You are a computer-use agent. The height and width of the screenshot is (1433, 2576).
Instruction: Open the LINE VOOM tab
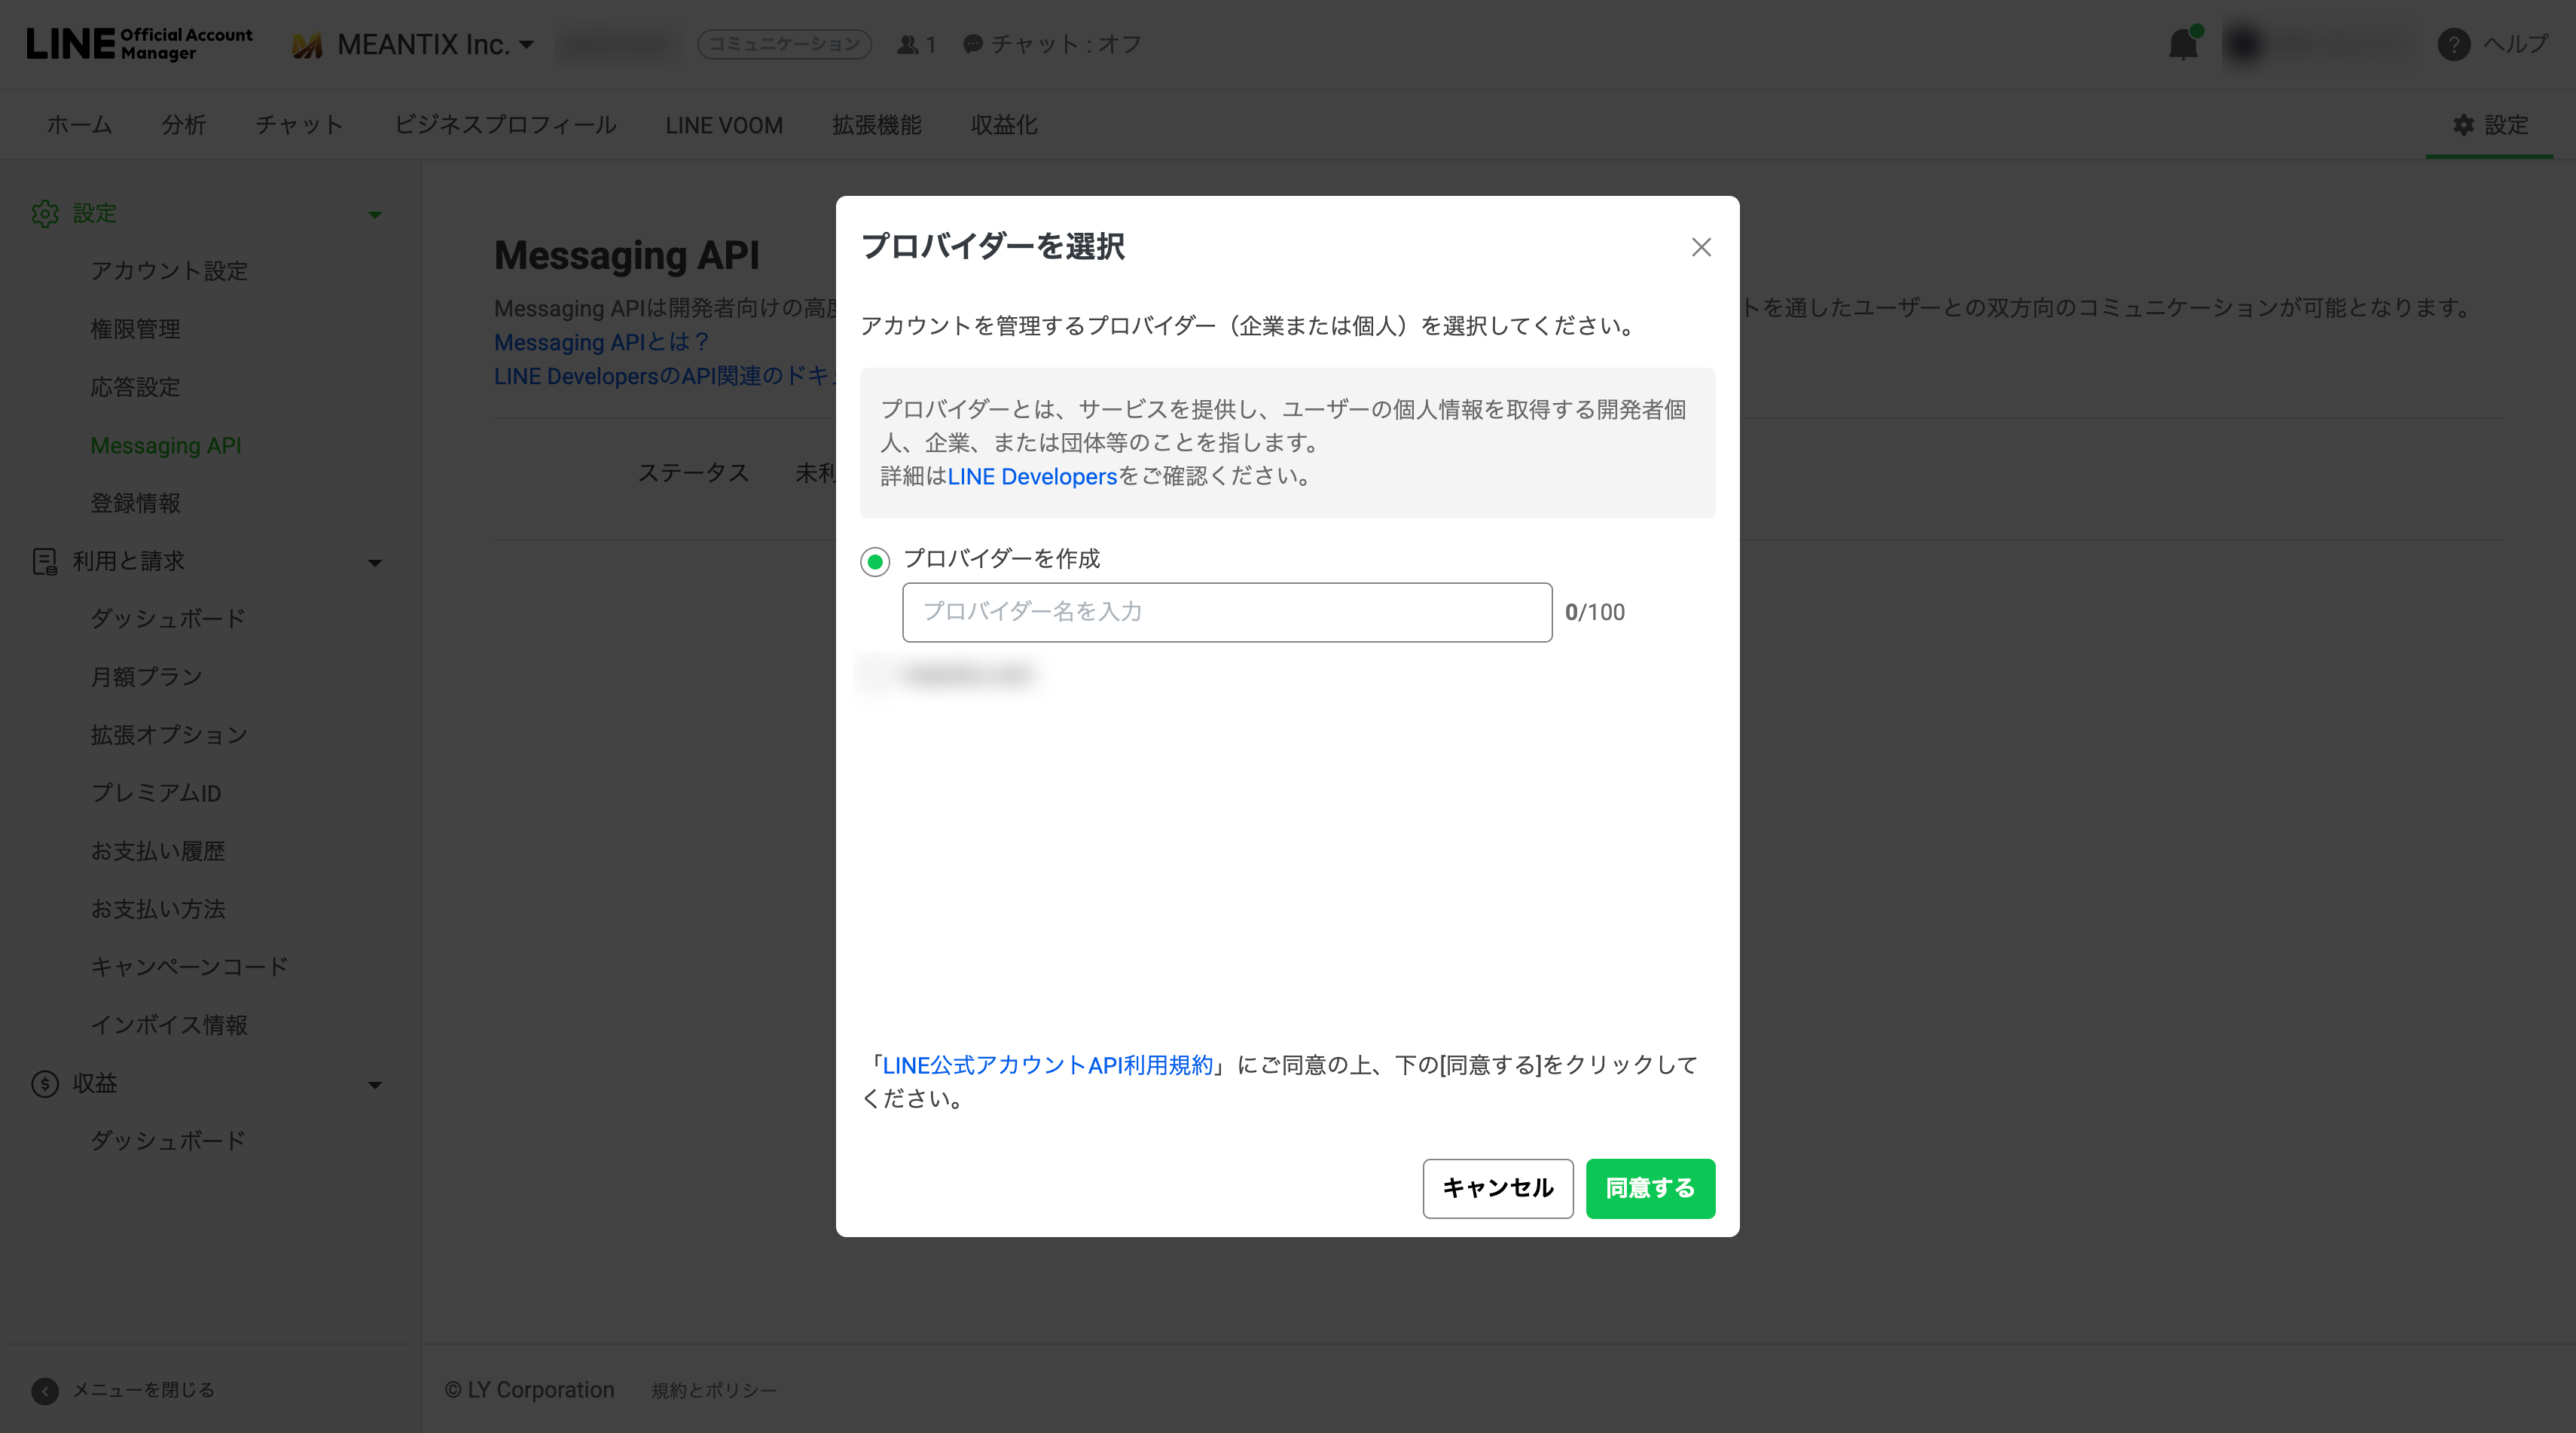[724, 125]
